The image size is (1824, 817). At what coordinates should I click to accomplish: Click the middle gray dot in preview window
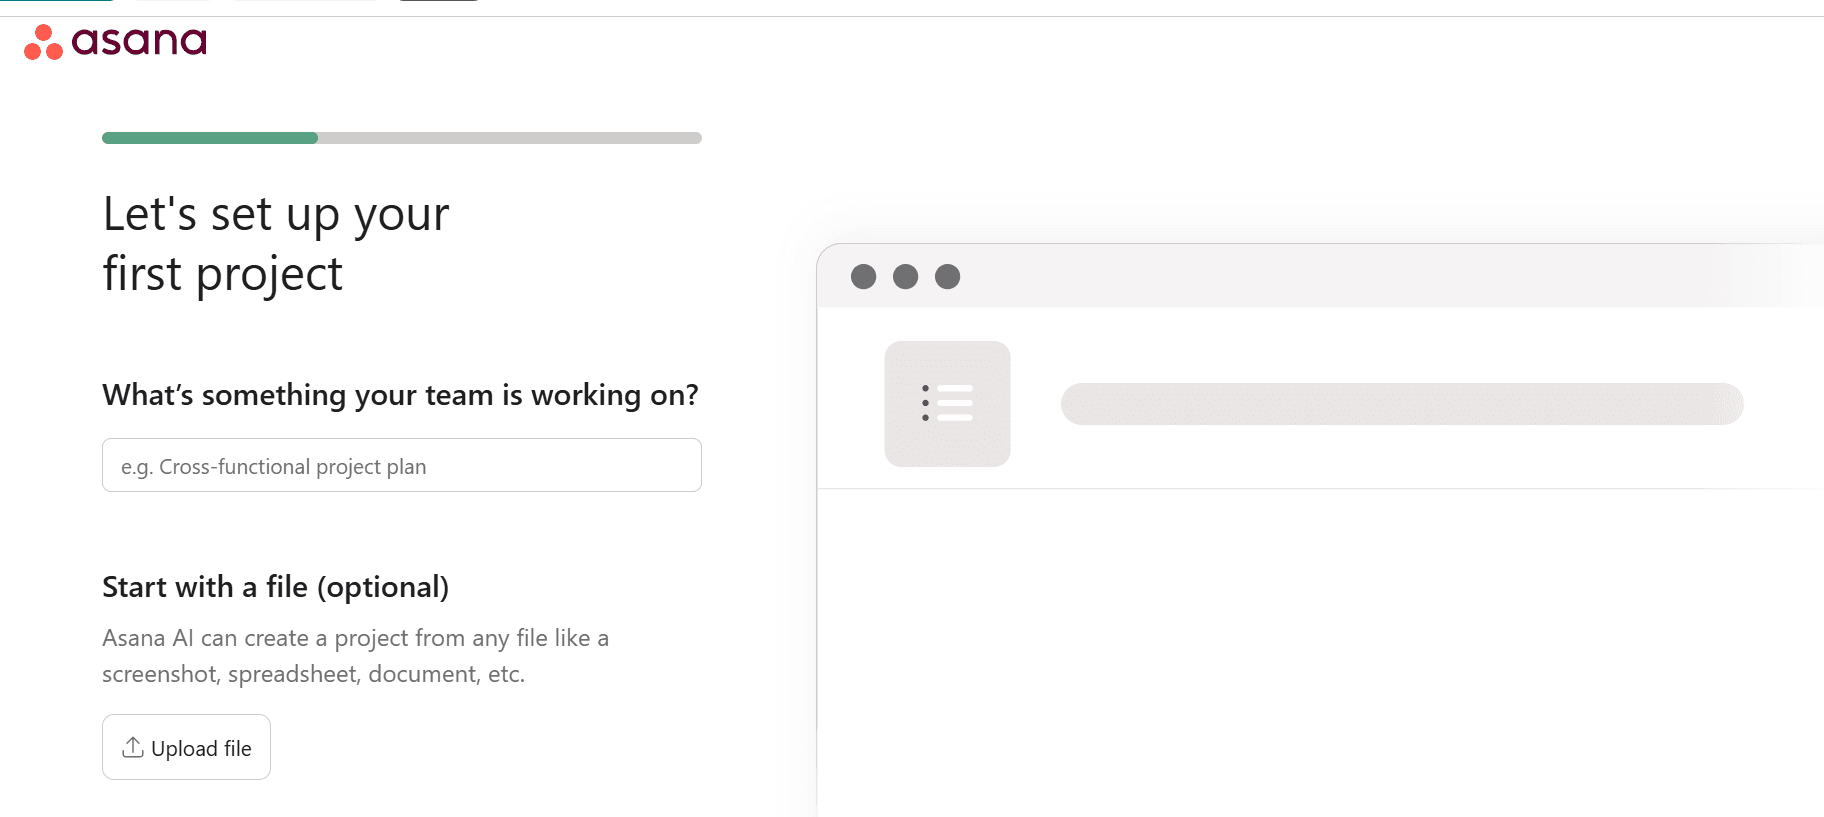pos(905,277)
